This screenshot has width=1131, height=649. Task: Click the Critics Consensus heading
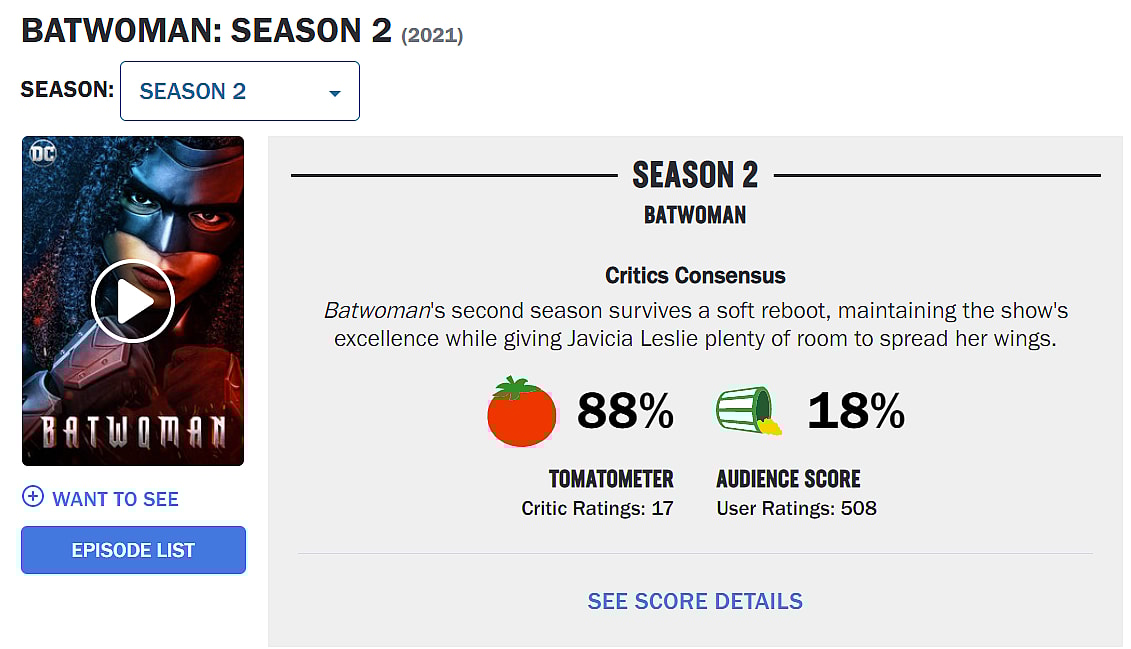point(695,275)
